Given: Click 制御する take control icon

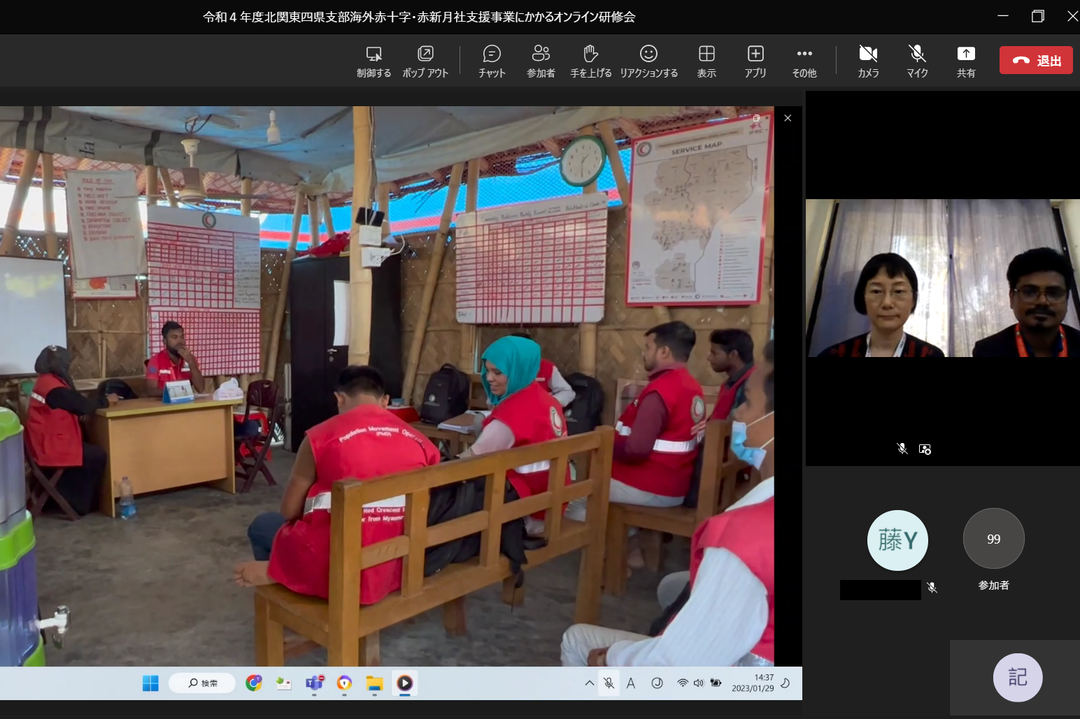Looking at the screenshot, I should [374, 61].
